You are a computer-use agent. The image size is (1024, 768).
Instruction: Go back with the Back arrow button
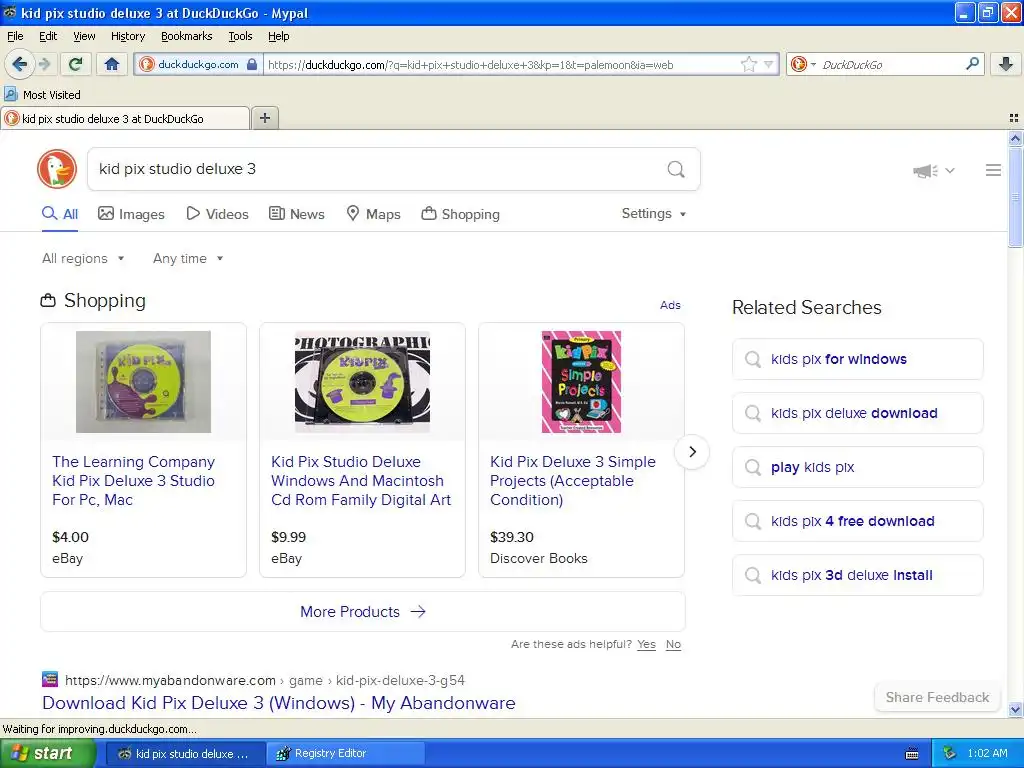[x=20, y=64]
